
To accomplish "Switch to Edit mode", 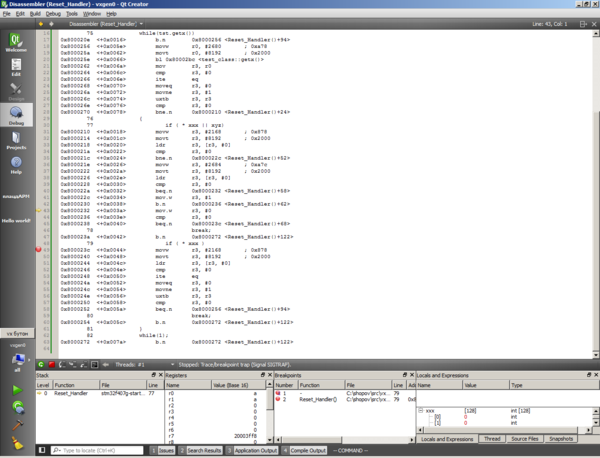I will pyautogui.click(x=16, y=67).
